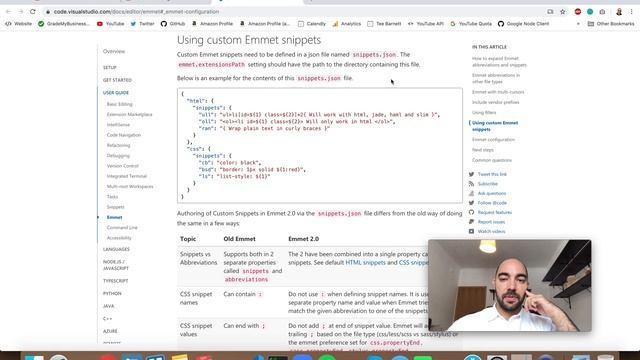The width and height of the screenshot is (640, 360).
Task: Jump to Common questions section
Action: tap(492, 160)
